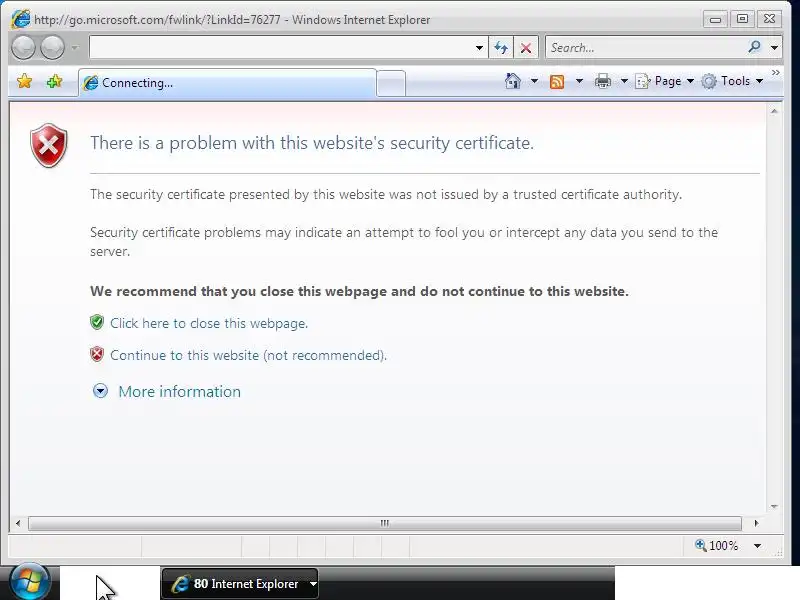Click the horizontal scrollbar thumb
The width and height of the screenshot is (800, 600).
coord(385,523)
